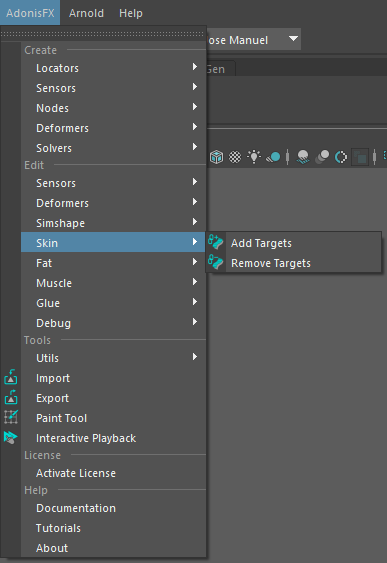Choose Activate License
The image size is (387, 563).
pos(113,473)
